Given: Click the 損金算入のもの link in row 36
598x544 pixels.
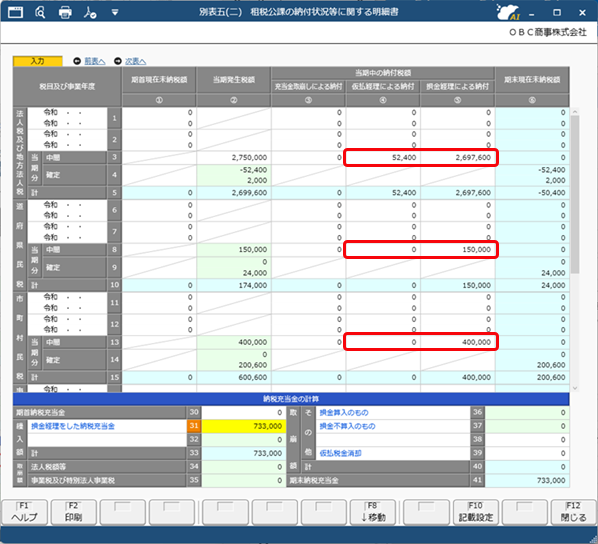Looking at the screenshot, I should (344, 412).
